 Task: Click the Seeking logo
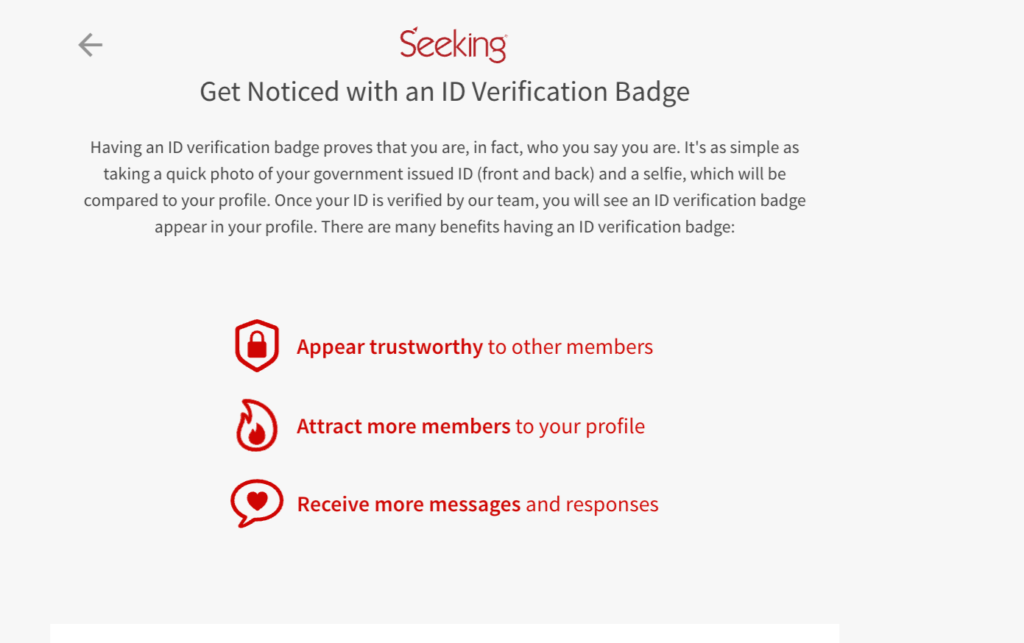[453, 45]
